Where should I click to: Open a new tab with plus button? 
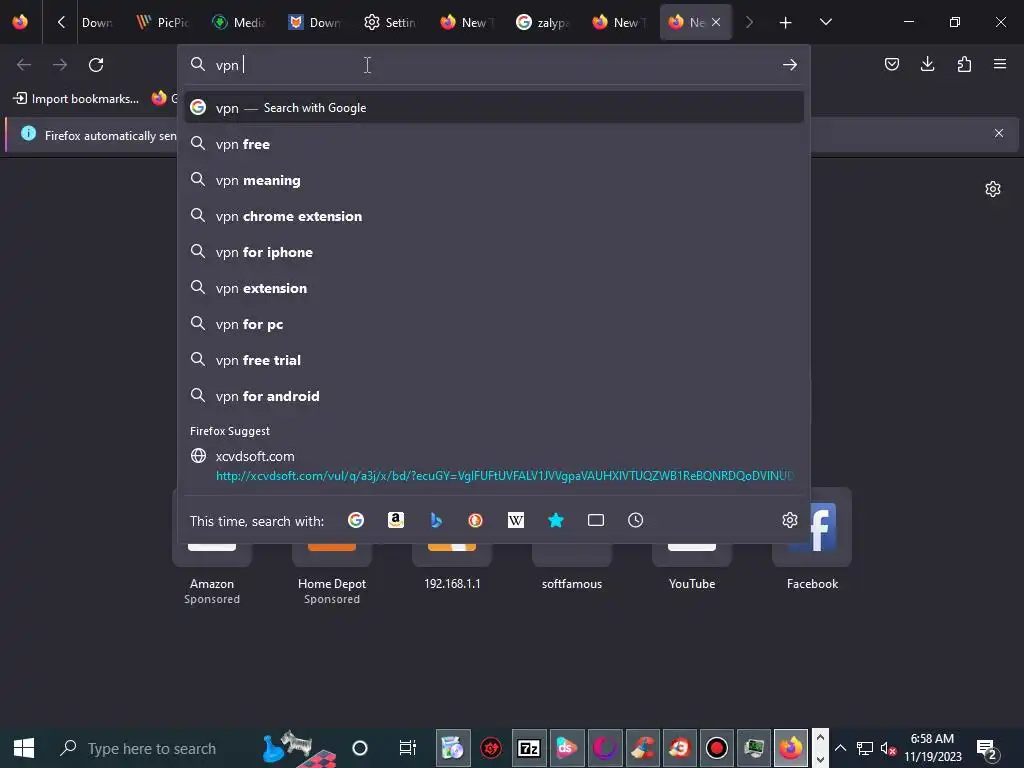tap(785, 23)
